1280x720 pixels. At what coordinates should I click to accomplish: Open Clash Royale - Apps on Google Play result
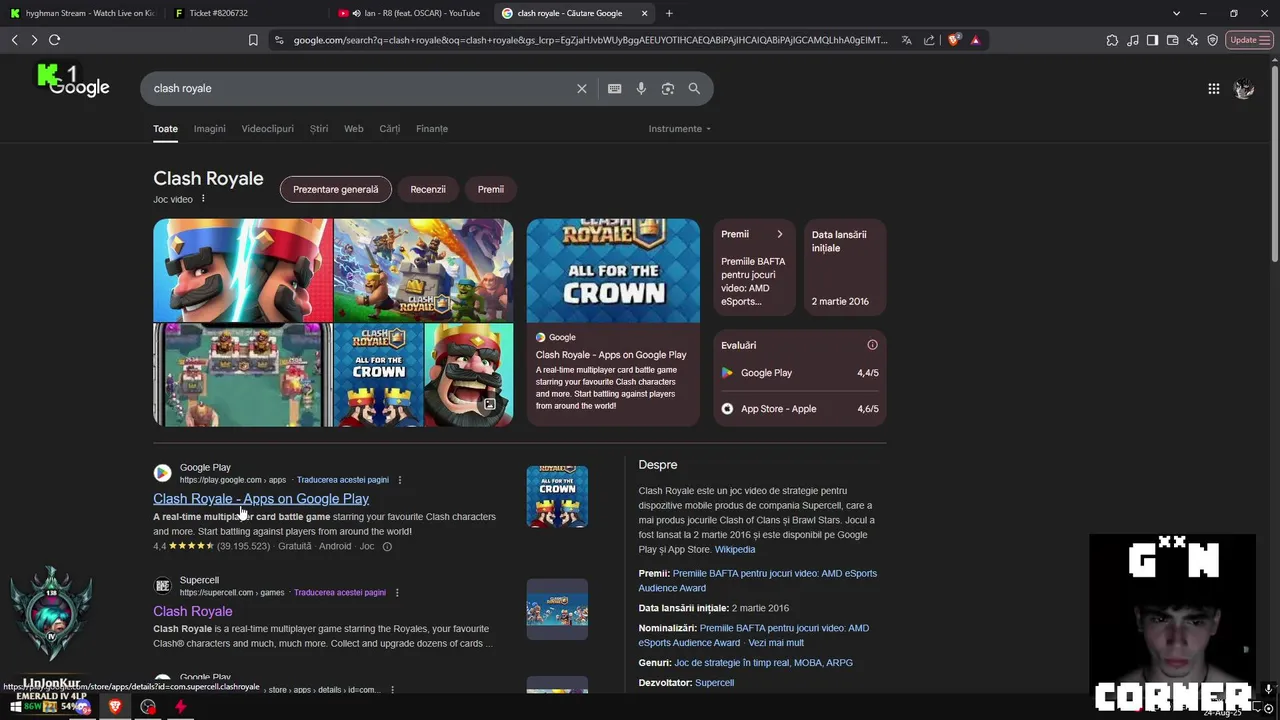pyautogui.click(x=261, y=499)
